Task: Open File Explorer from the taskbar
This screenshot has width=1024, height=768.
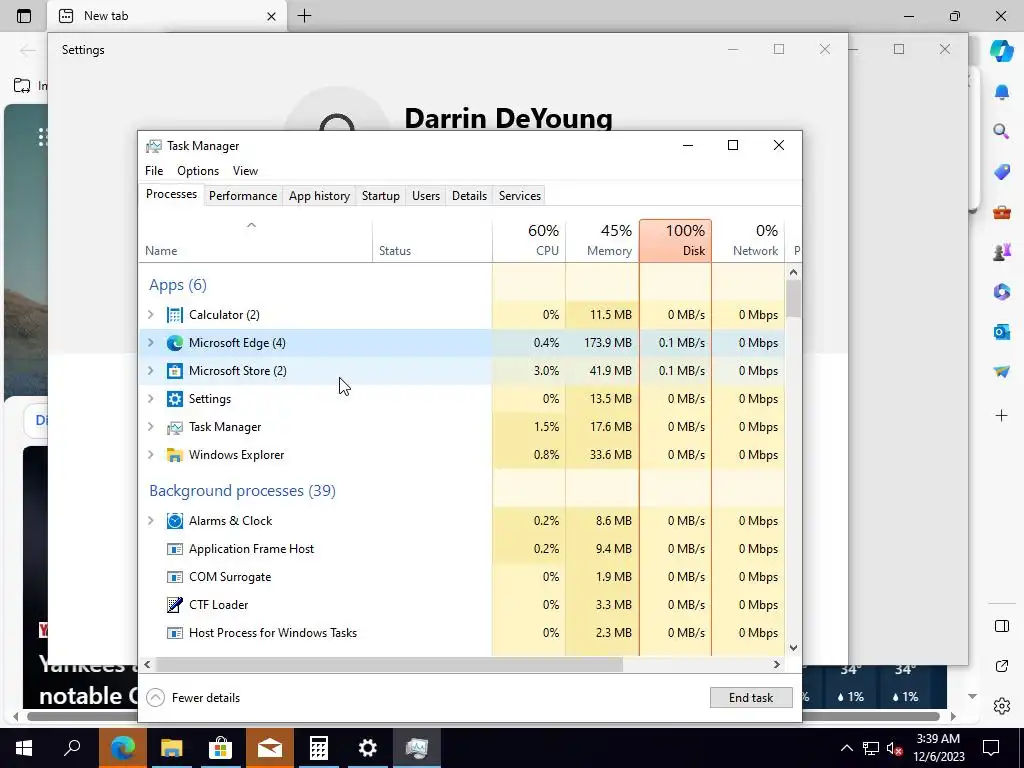Action: [x=172, y=748]
